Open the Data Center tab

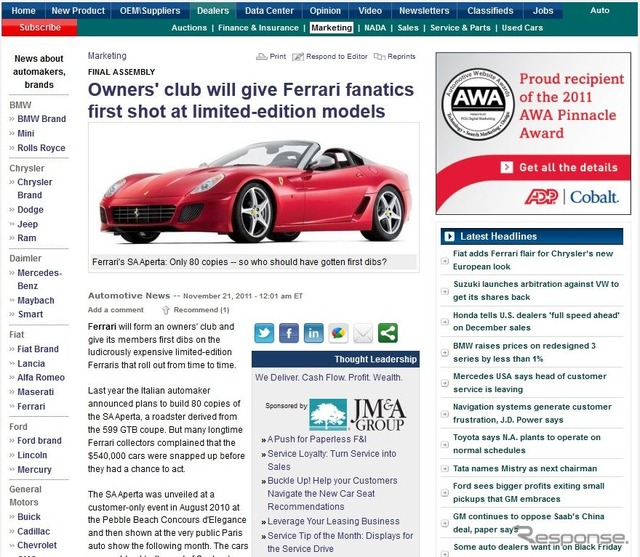pos(269,11)
